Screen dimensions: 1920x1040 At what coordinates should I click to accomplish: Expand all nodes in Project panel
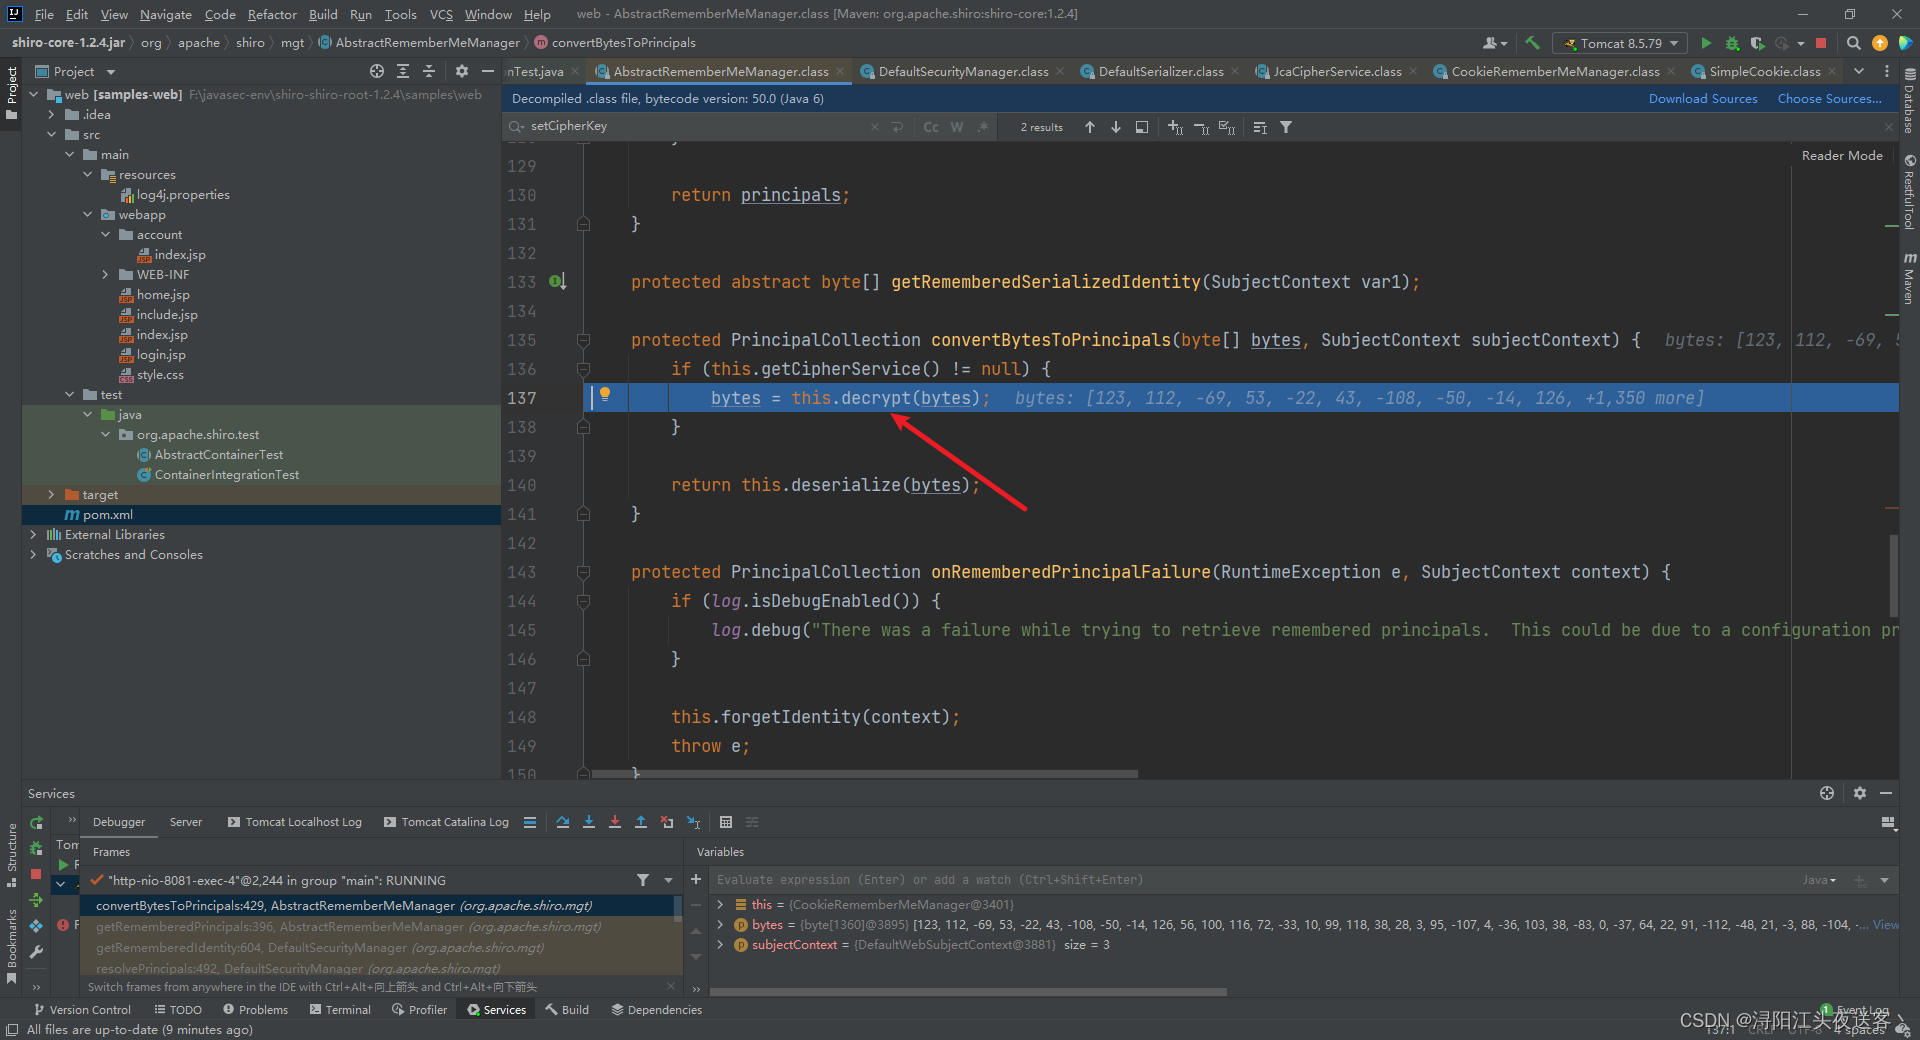coord(403,71)
